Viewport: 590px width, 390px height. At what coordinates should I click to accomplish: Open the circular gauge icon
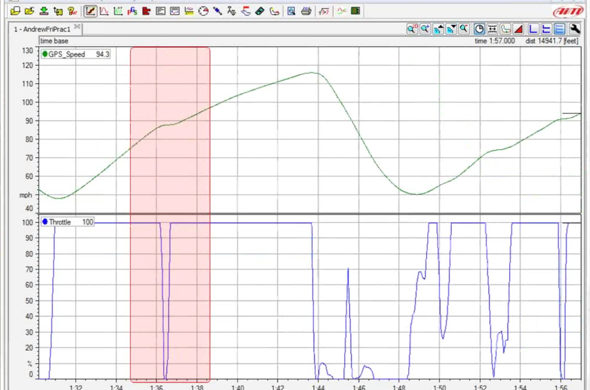203,11
